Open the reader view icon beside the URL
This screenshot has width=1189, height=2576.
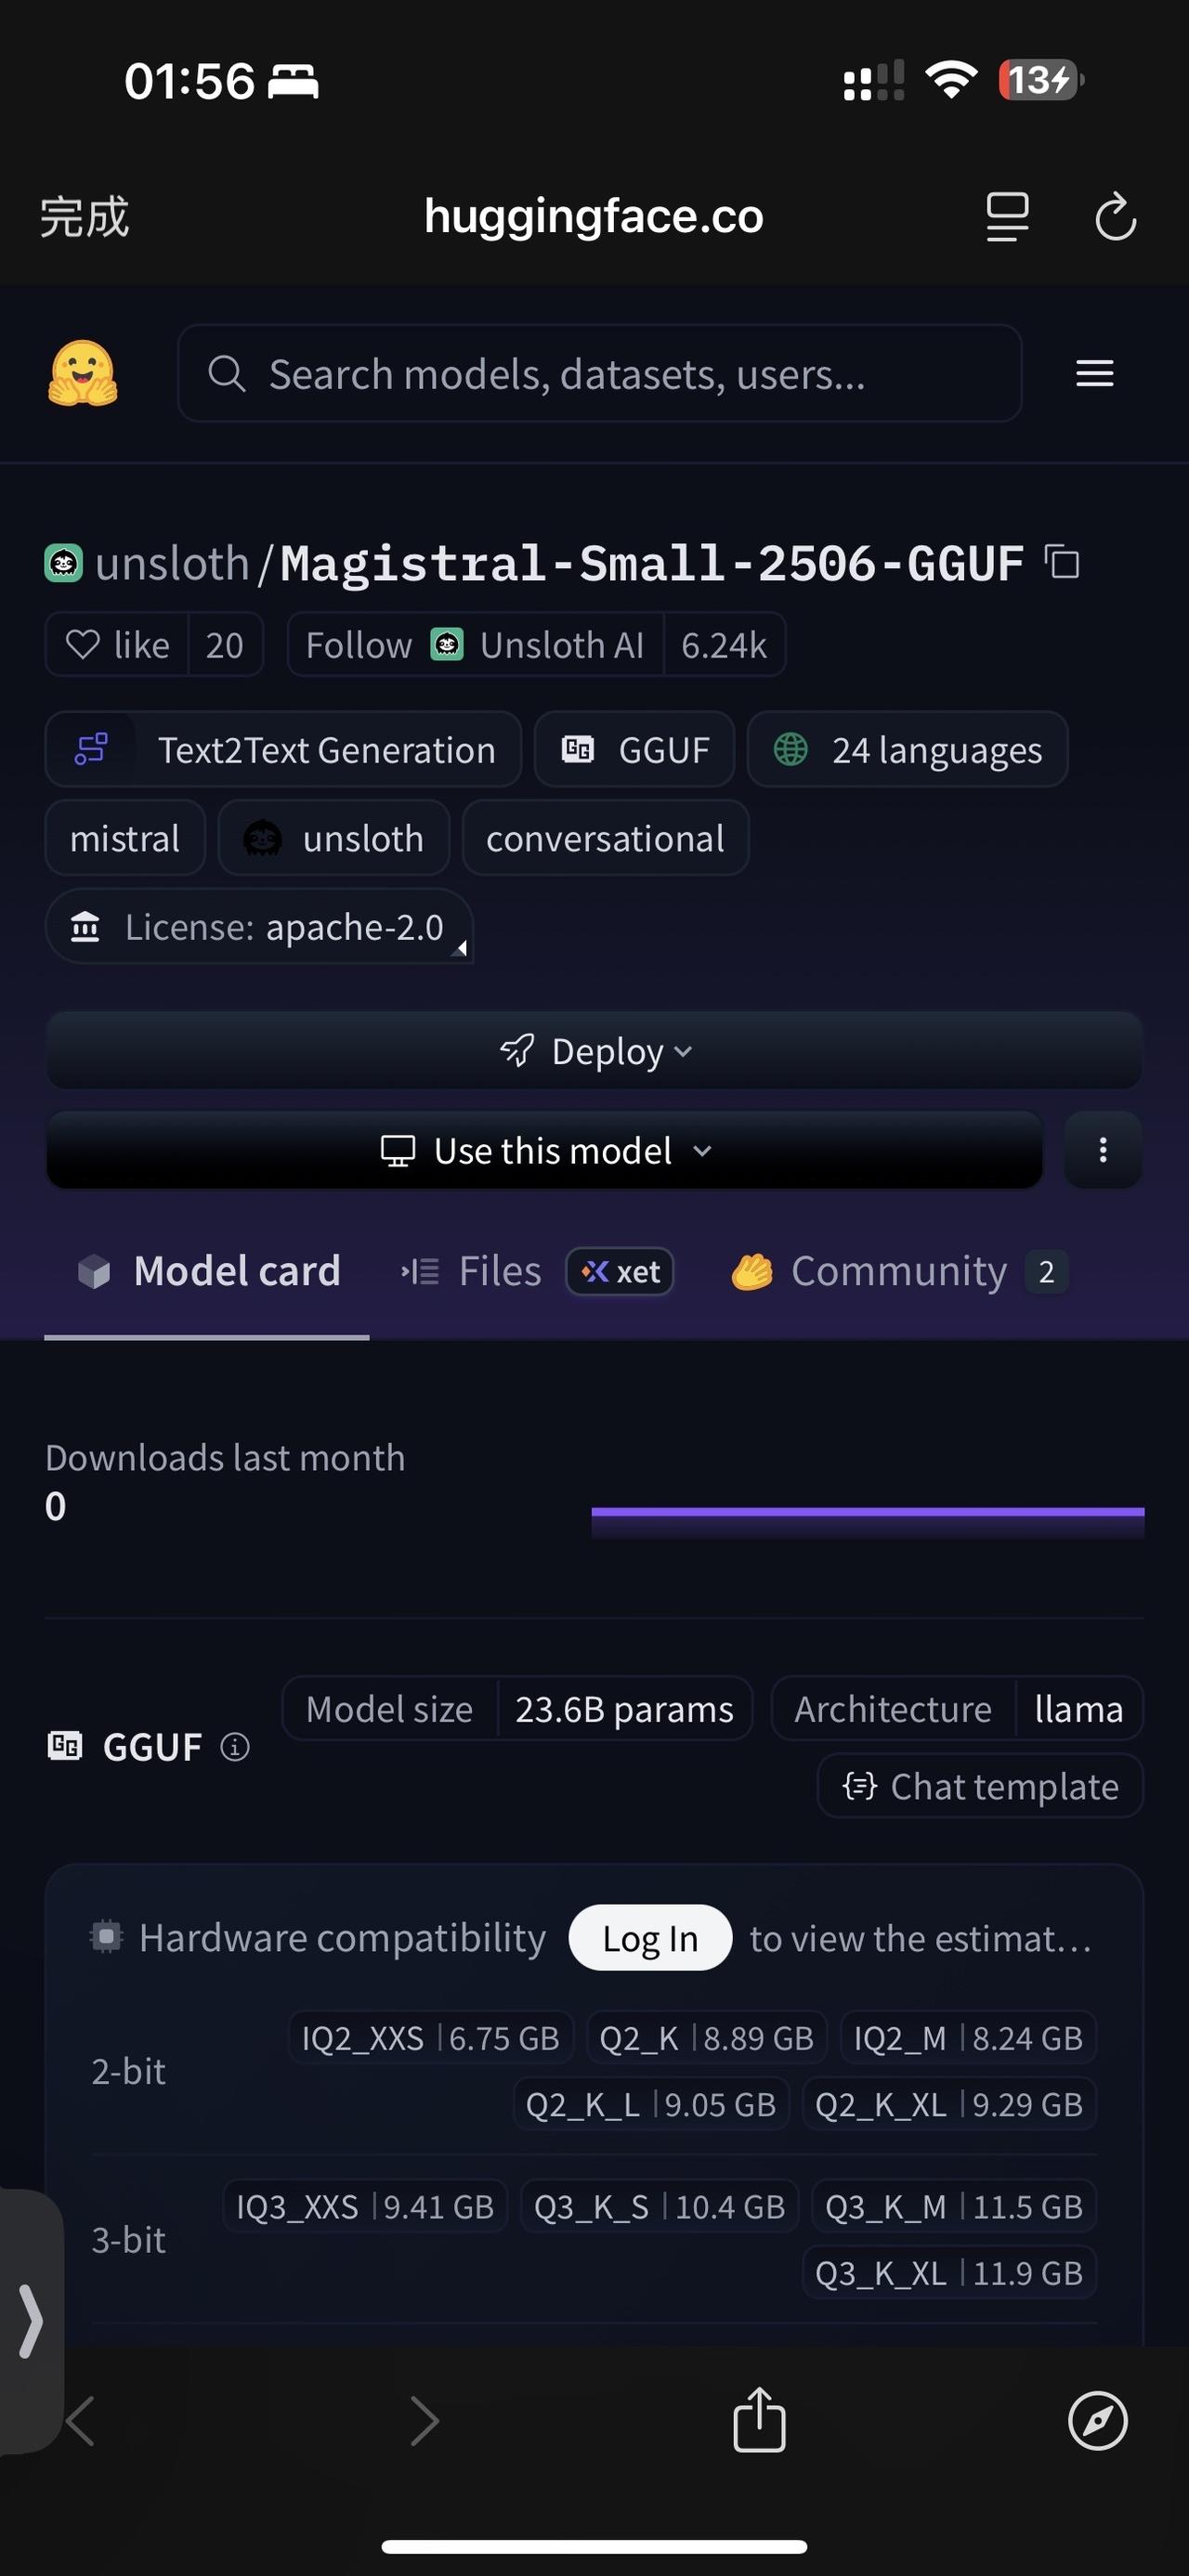tap(1007, 217)
